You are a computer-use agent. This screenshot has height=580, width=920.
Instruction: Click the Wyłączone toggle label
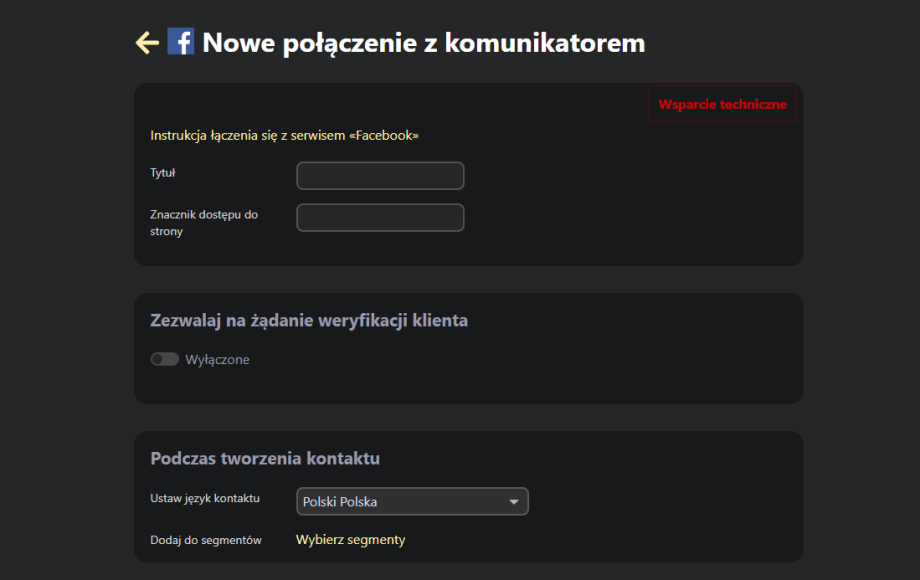coord(217,360)
